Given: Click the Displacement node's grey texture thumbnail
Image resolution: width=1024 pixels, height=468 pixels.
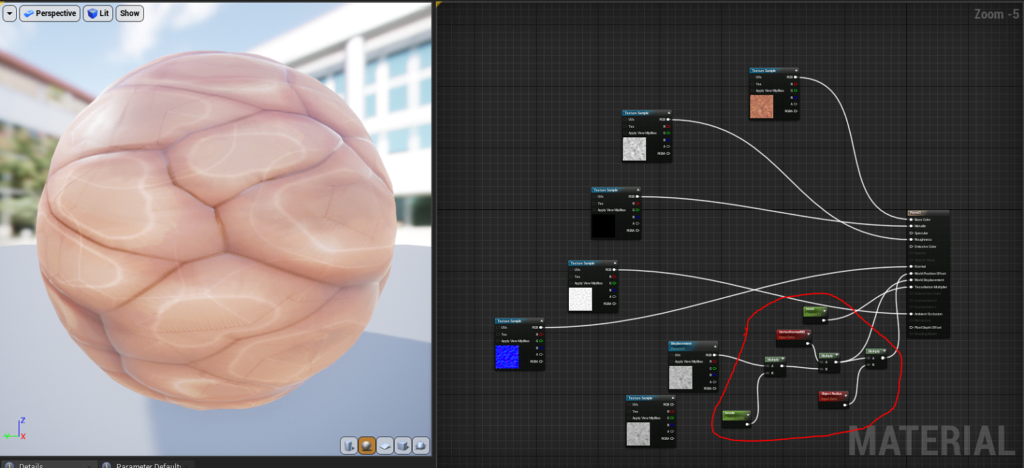Looking at the screenshot, I should point(680,377).
